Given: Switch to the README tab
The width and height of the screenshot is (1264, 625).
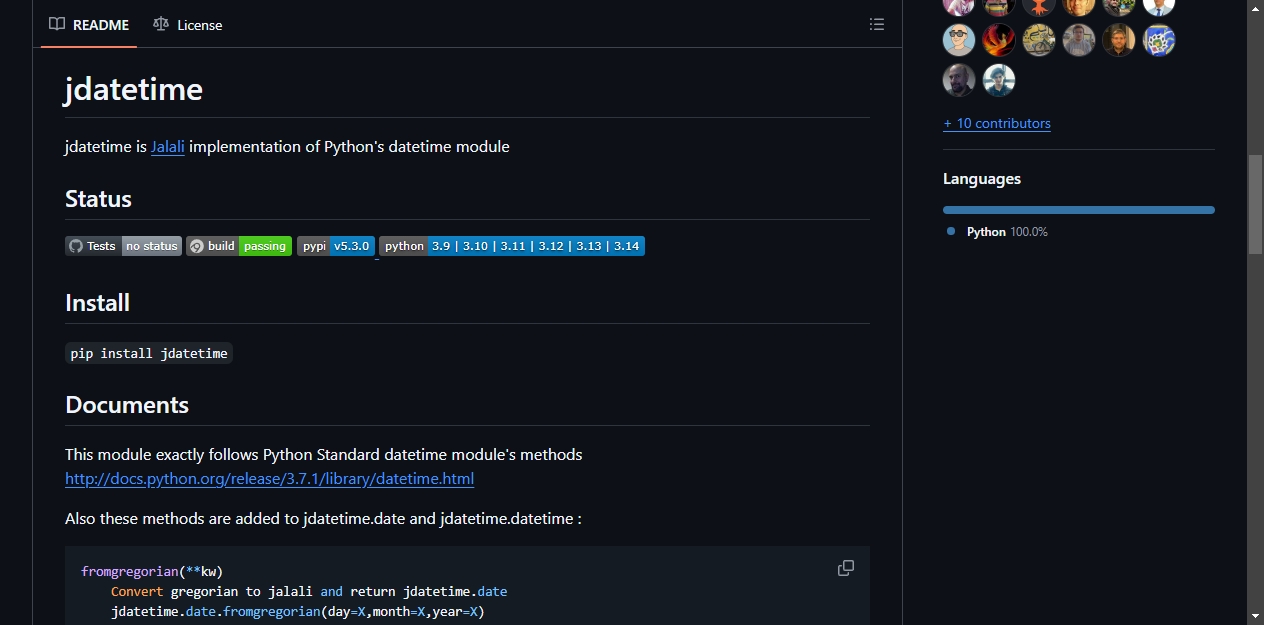Looking at the screenshot, I should (x=89, y=24).
